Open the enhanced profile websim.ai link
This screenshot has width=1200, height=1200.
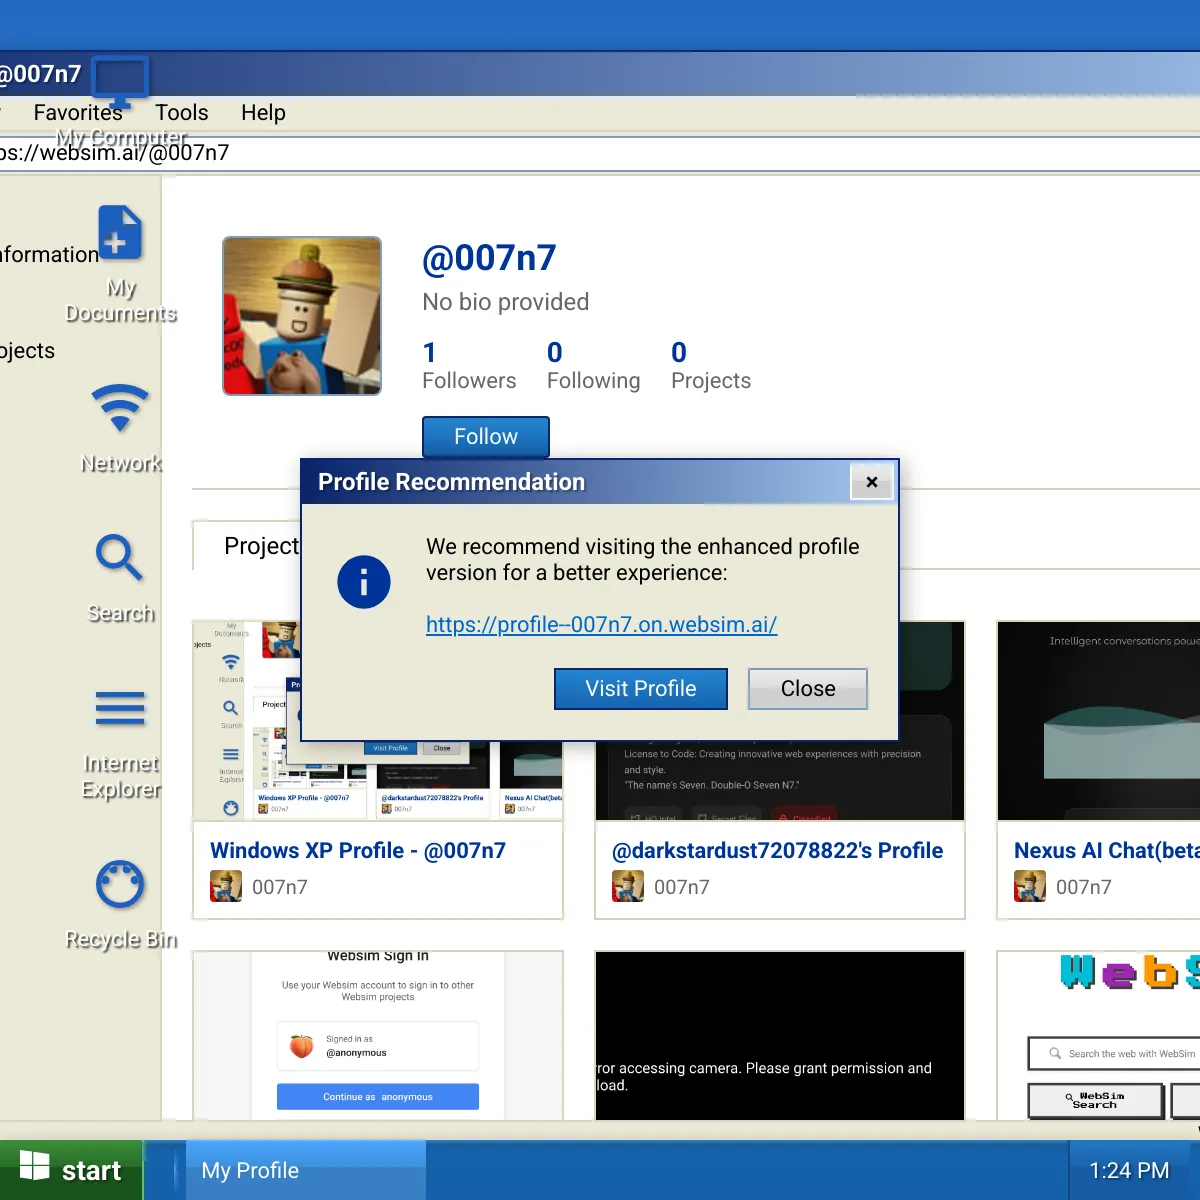point(601,625)
